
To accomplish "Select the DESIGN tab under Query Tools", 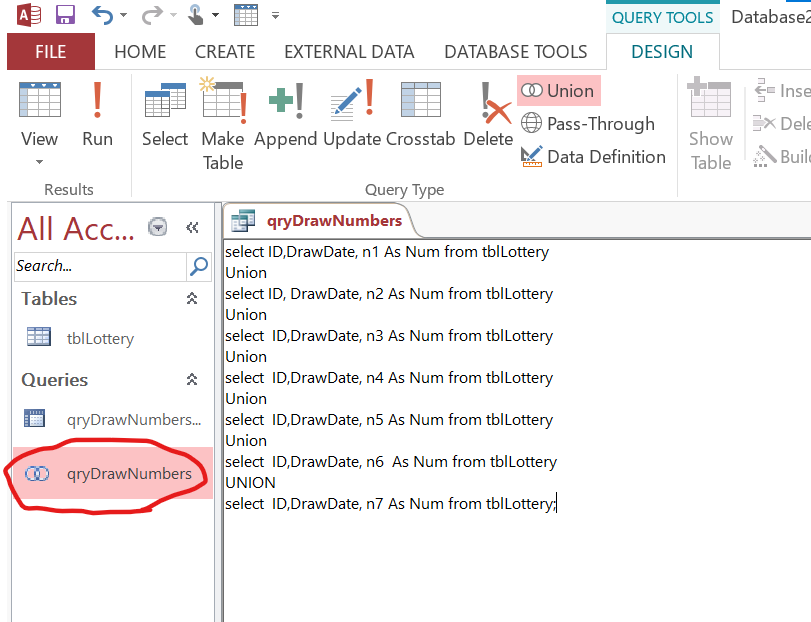I will (x=662, y=52).
